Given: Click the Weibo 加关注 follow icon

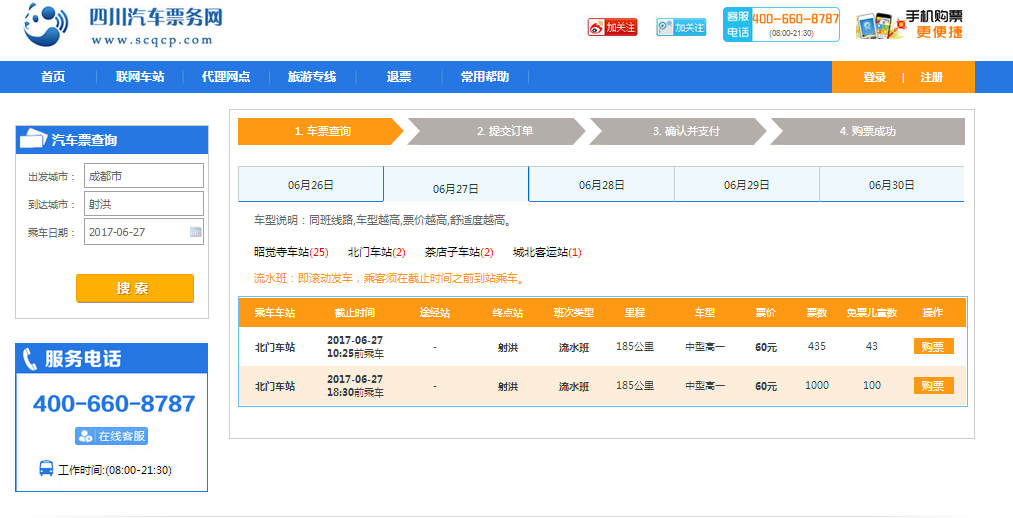Looking at the screenshot, I should click(612, 27).
